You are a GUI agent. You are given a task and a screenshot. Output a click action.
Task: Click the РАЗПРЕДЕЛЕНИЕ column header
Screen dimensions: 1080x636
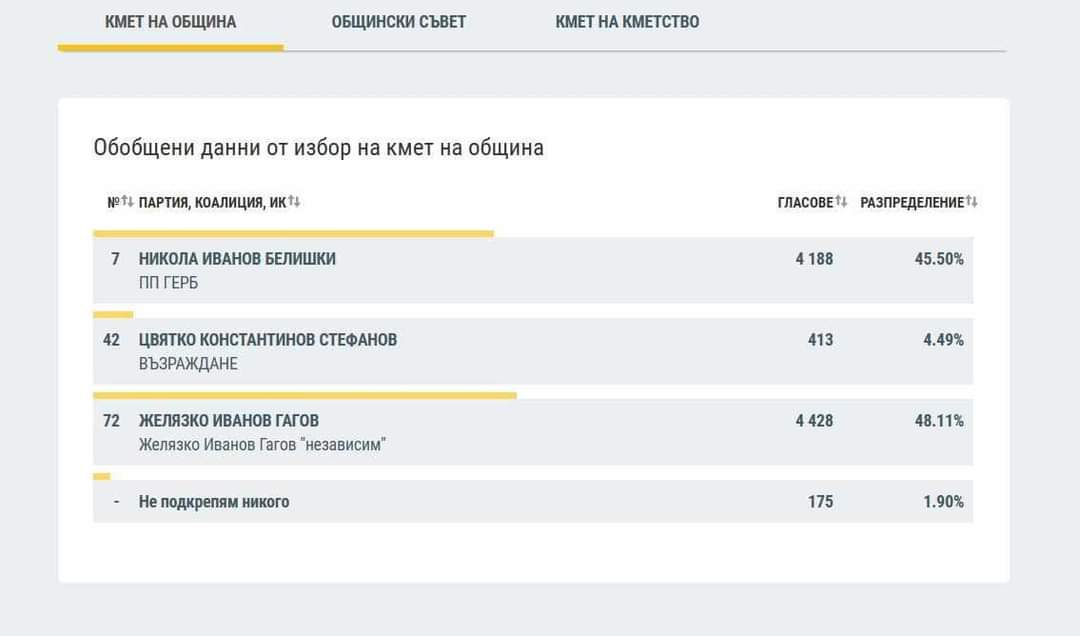click(912, 203)
